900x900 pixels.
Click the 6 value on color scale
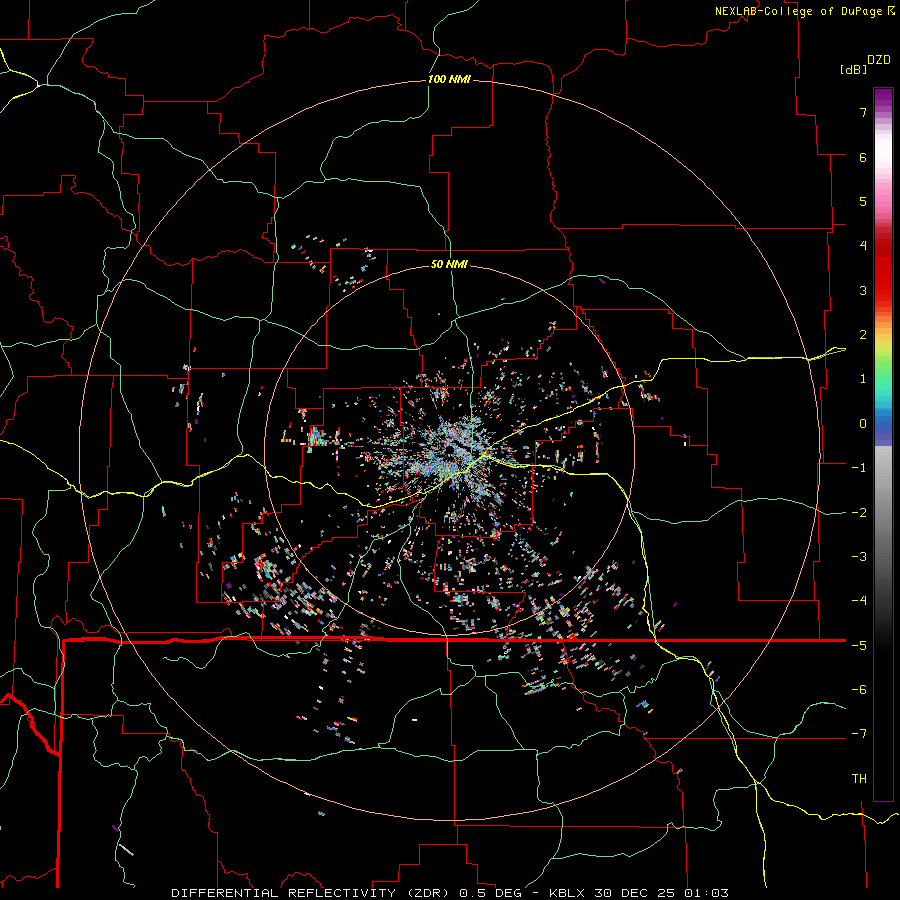tap(863, 157)
